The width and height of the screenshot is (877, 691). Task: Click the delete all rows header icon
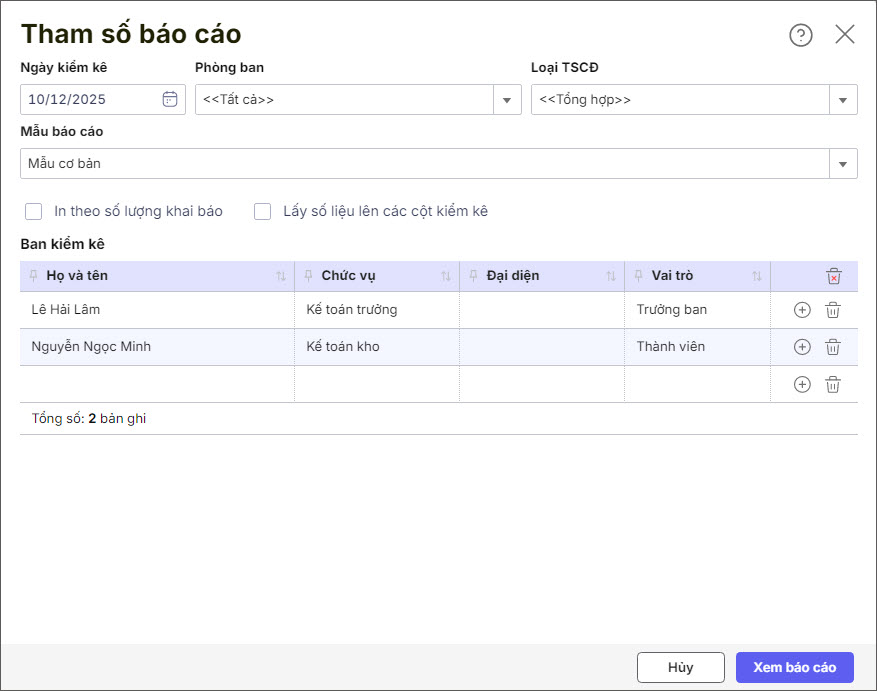tap(834, 276)
